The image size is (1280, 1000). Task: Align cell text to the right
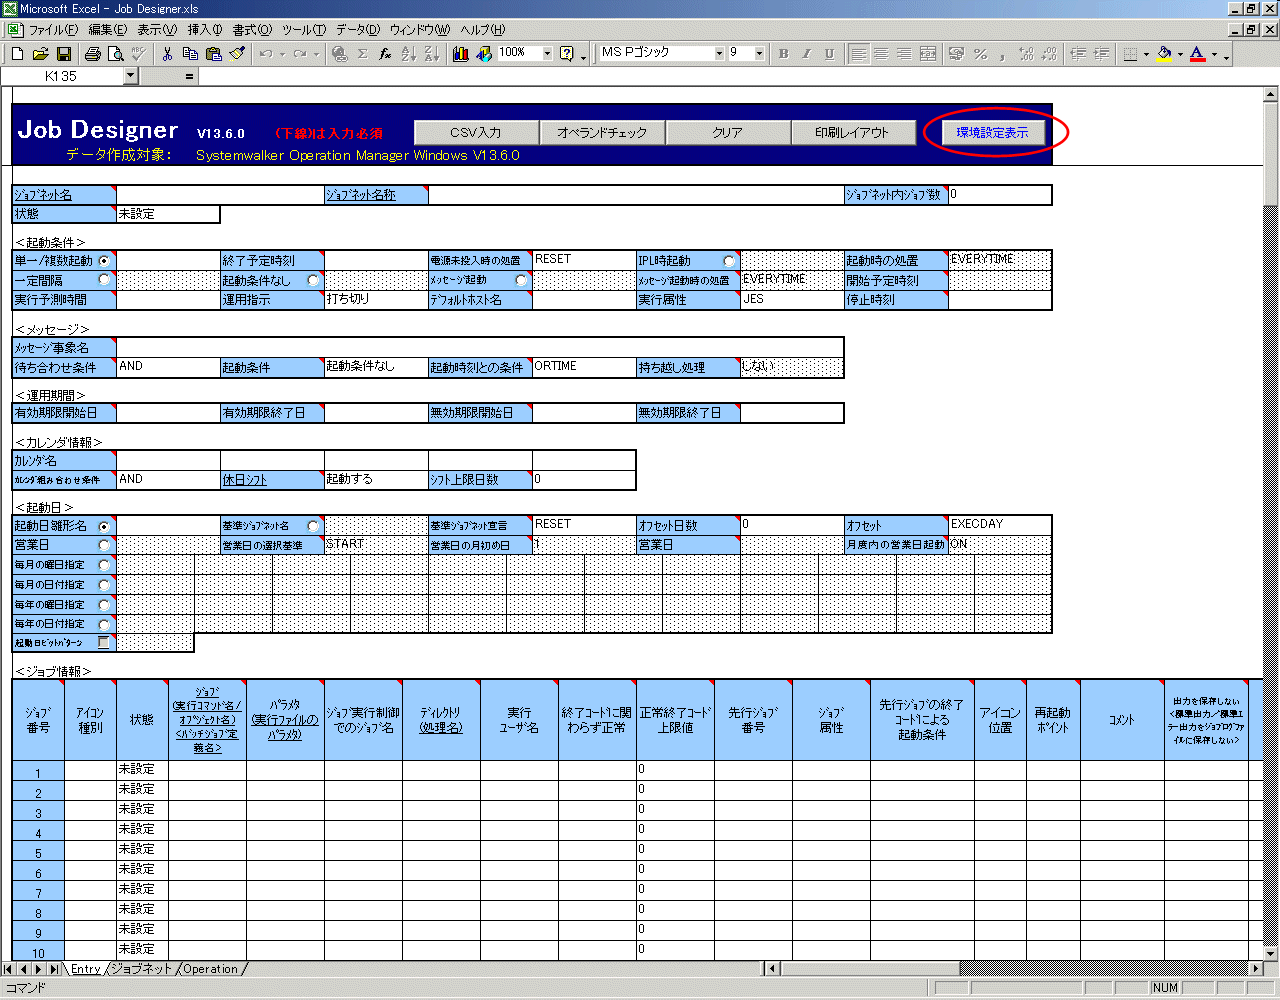point(904,54)
